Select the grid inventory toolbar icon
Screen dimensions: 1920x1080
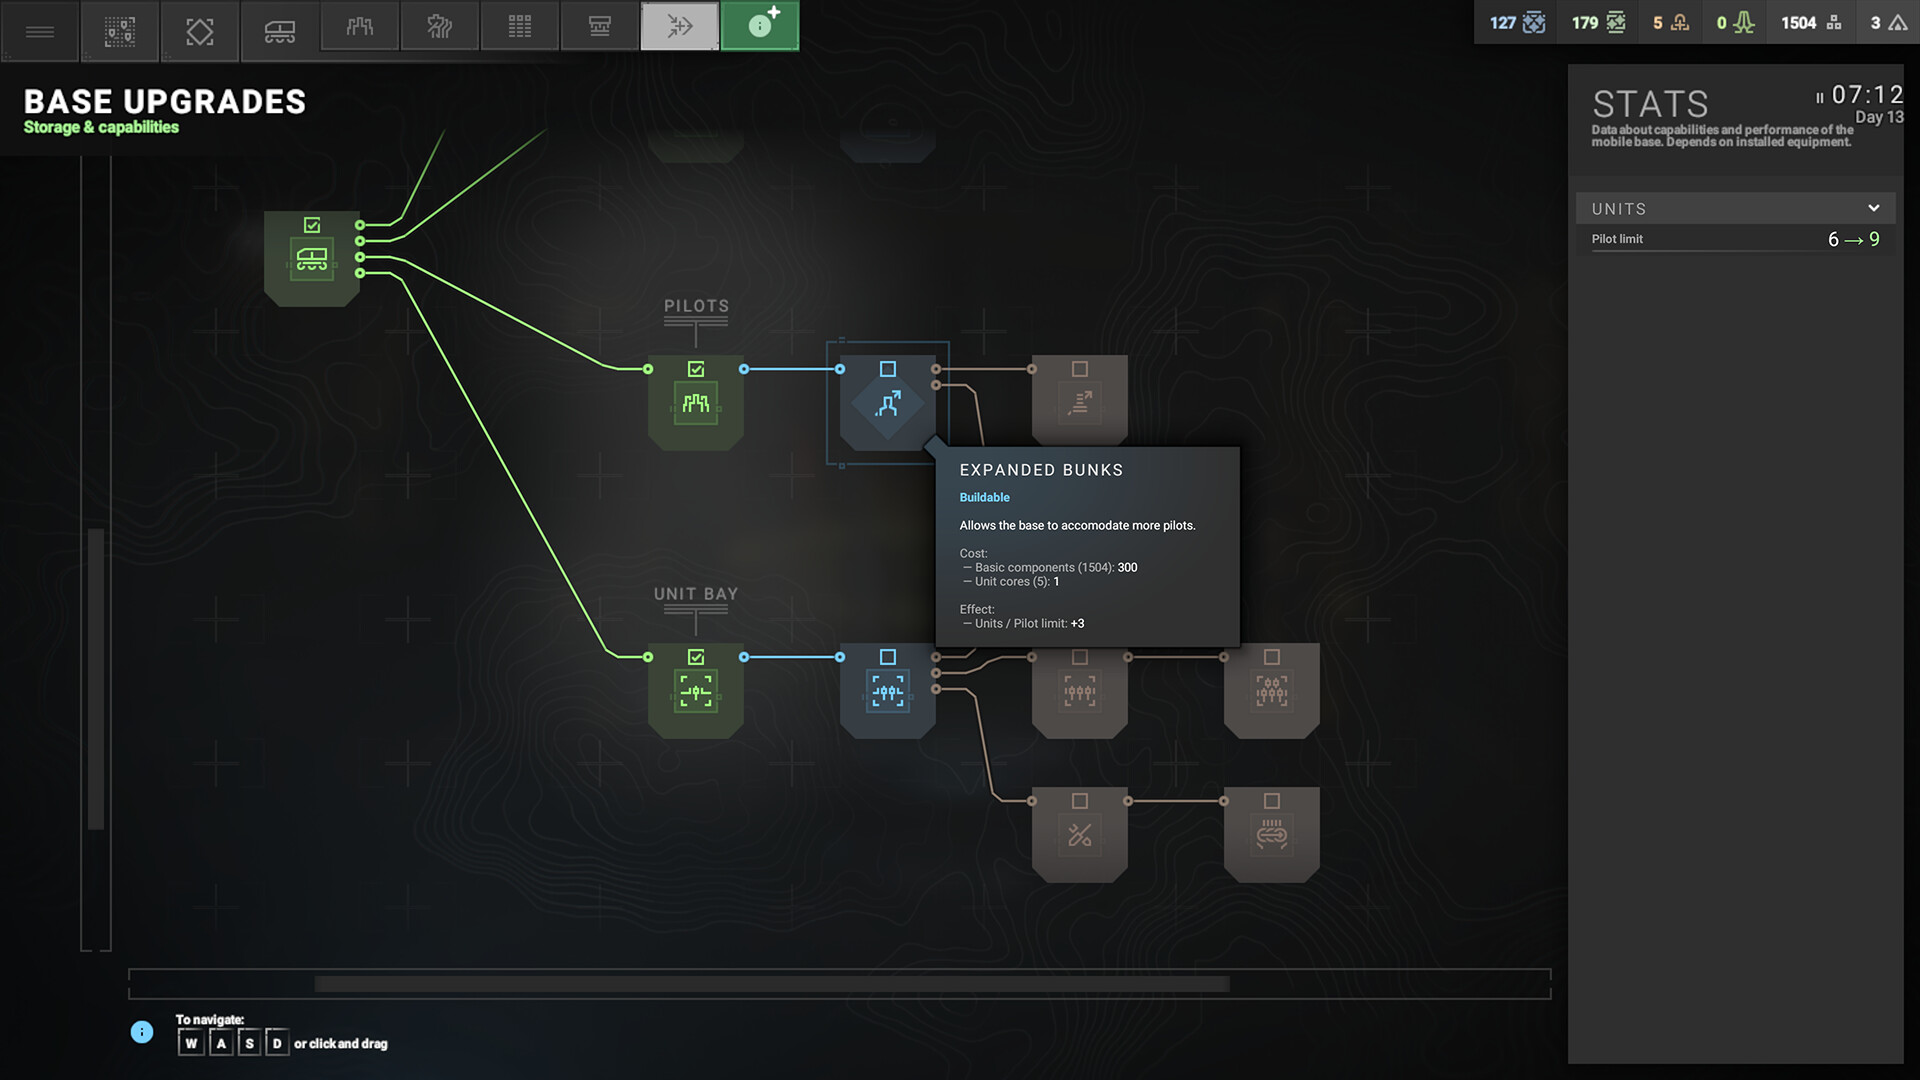[520, 27]
